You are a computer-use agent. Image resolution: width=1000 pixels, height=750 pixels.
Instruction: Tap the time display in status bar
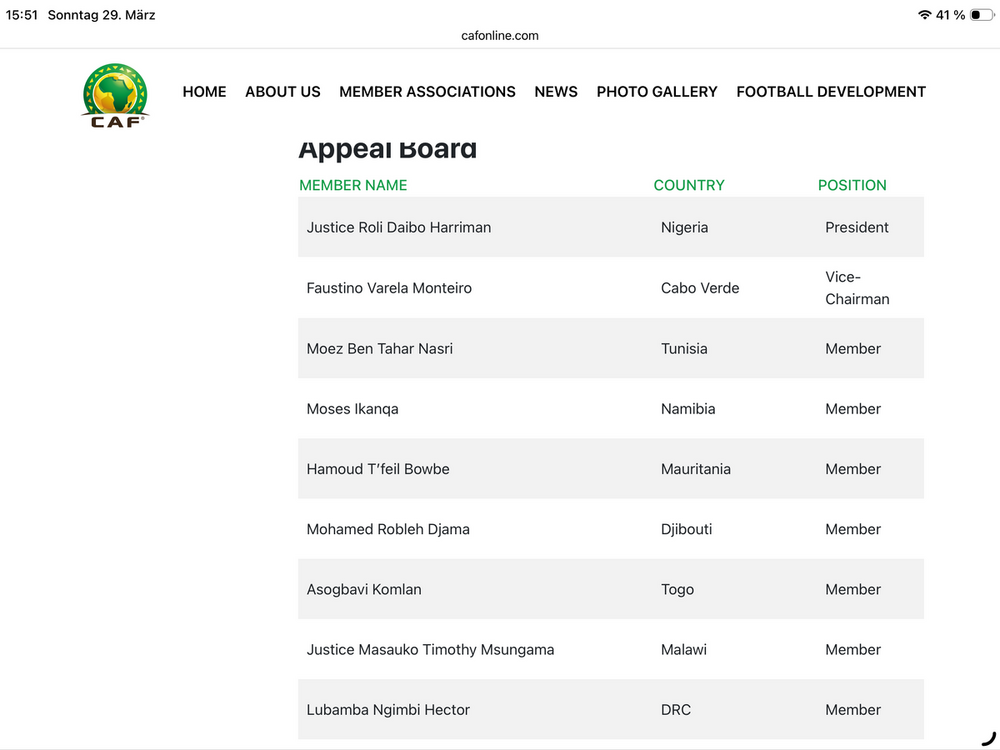point(22,15)
